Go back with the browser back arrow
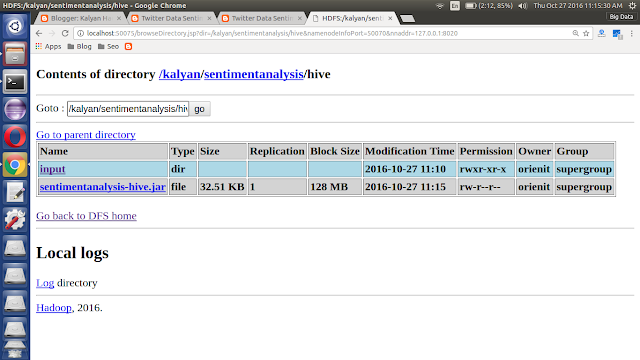Viewport: 640px width, 360px height. click(39, 33)
